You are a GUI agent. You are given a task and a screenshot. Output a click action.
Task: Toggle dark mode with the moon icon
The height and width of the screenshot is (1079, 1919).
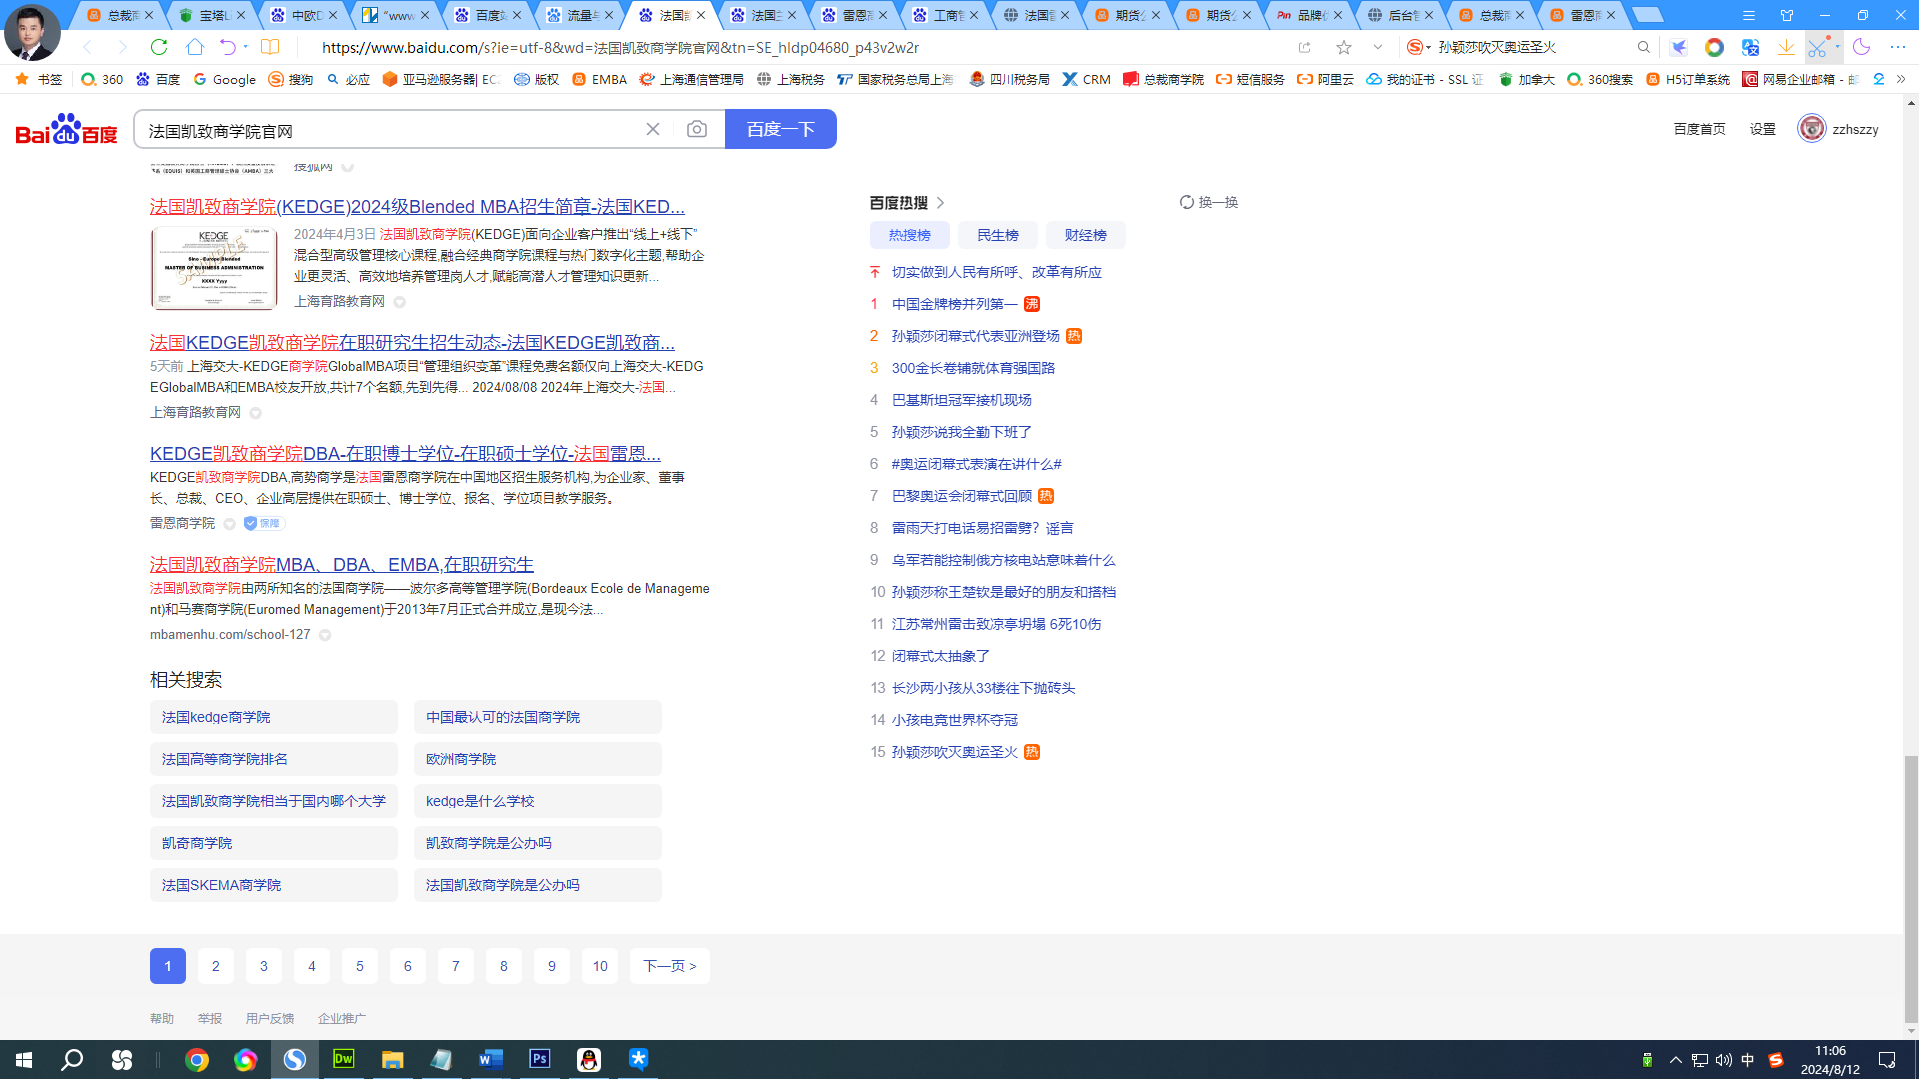tap(1860, 47)
